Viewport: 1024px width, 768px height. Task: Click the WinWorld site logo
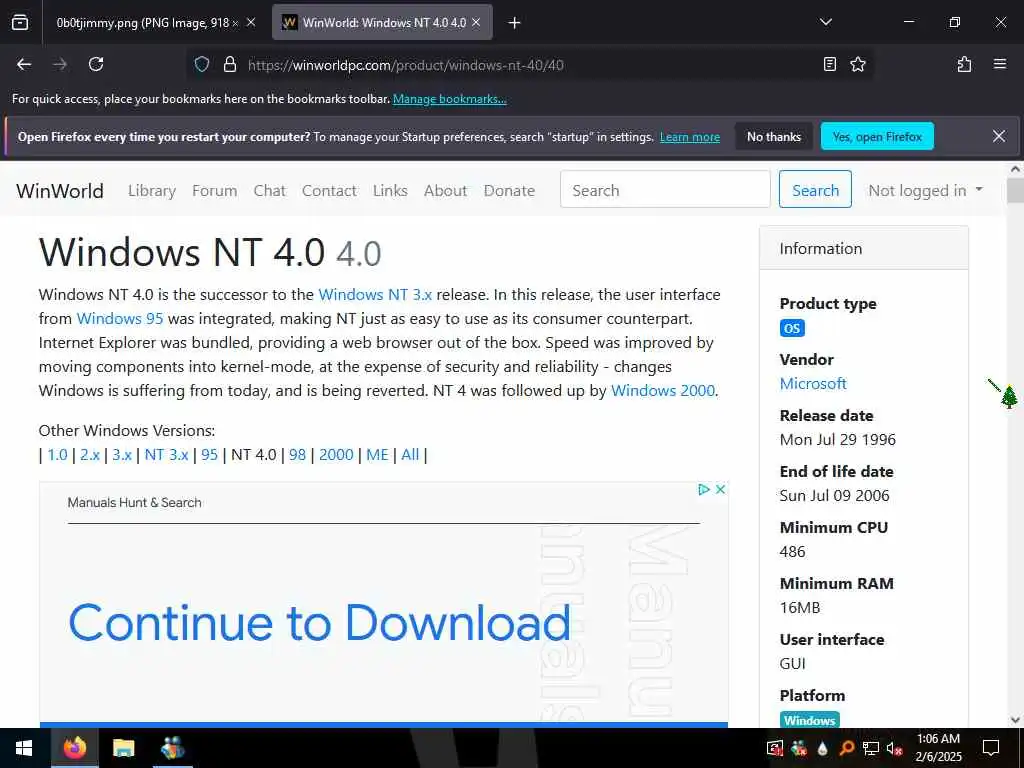[60, 191]
